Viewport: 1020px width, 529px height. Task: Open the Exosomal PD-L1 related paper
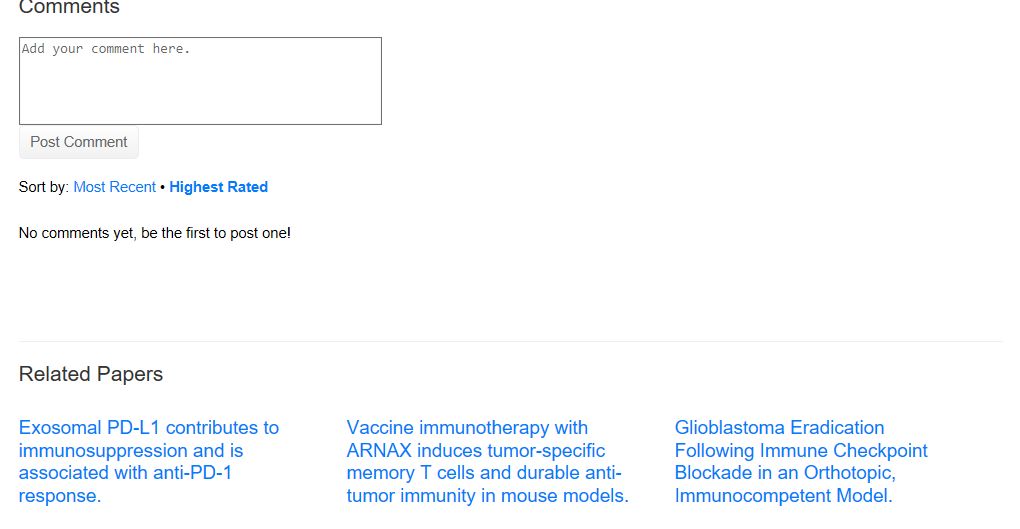coord(148,428)
